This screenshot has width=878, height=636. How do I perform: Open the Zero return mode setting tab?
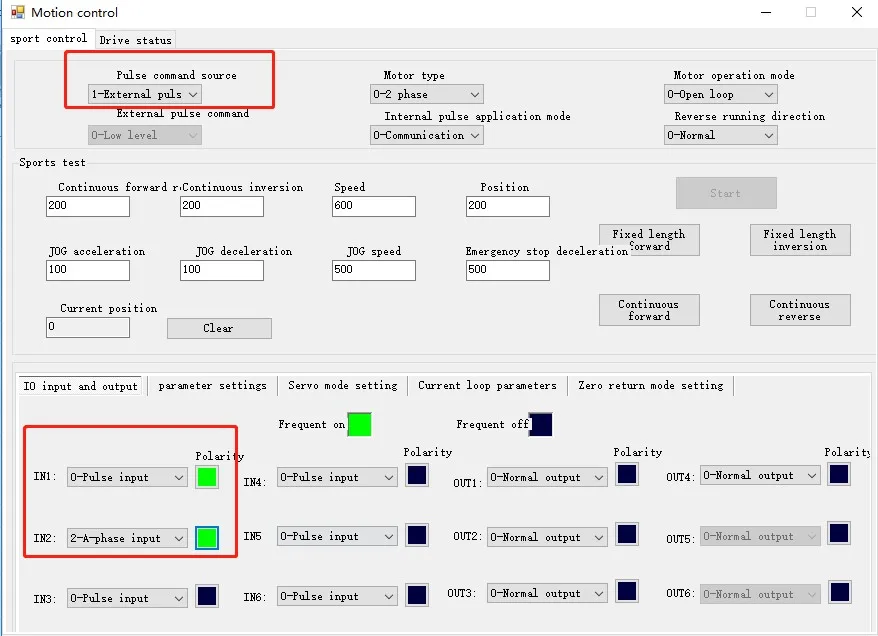point(651,385)
